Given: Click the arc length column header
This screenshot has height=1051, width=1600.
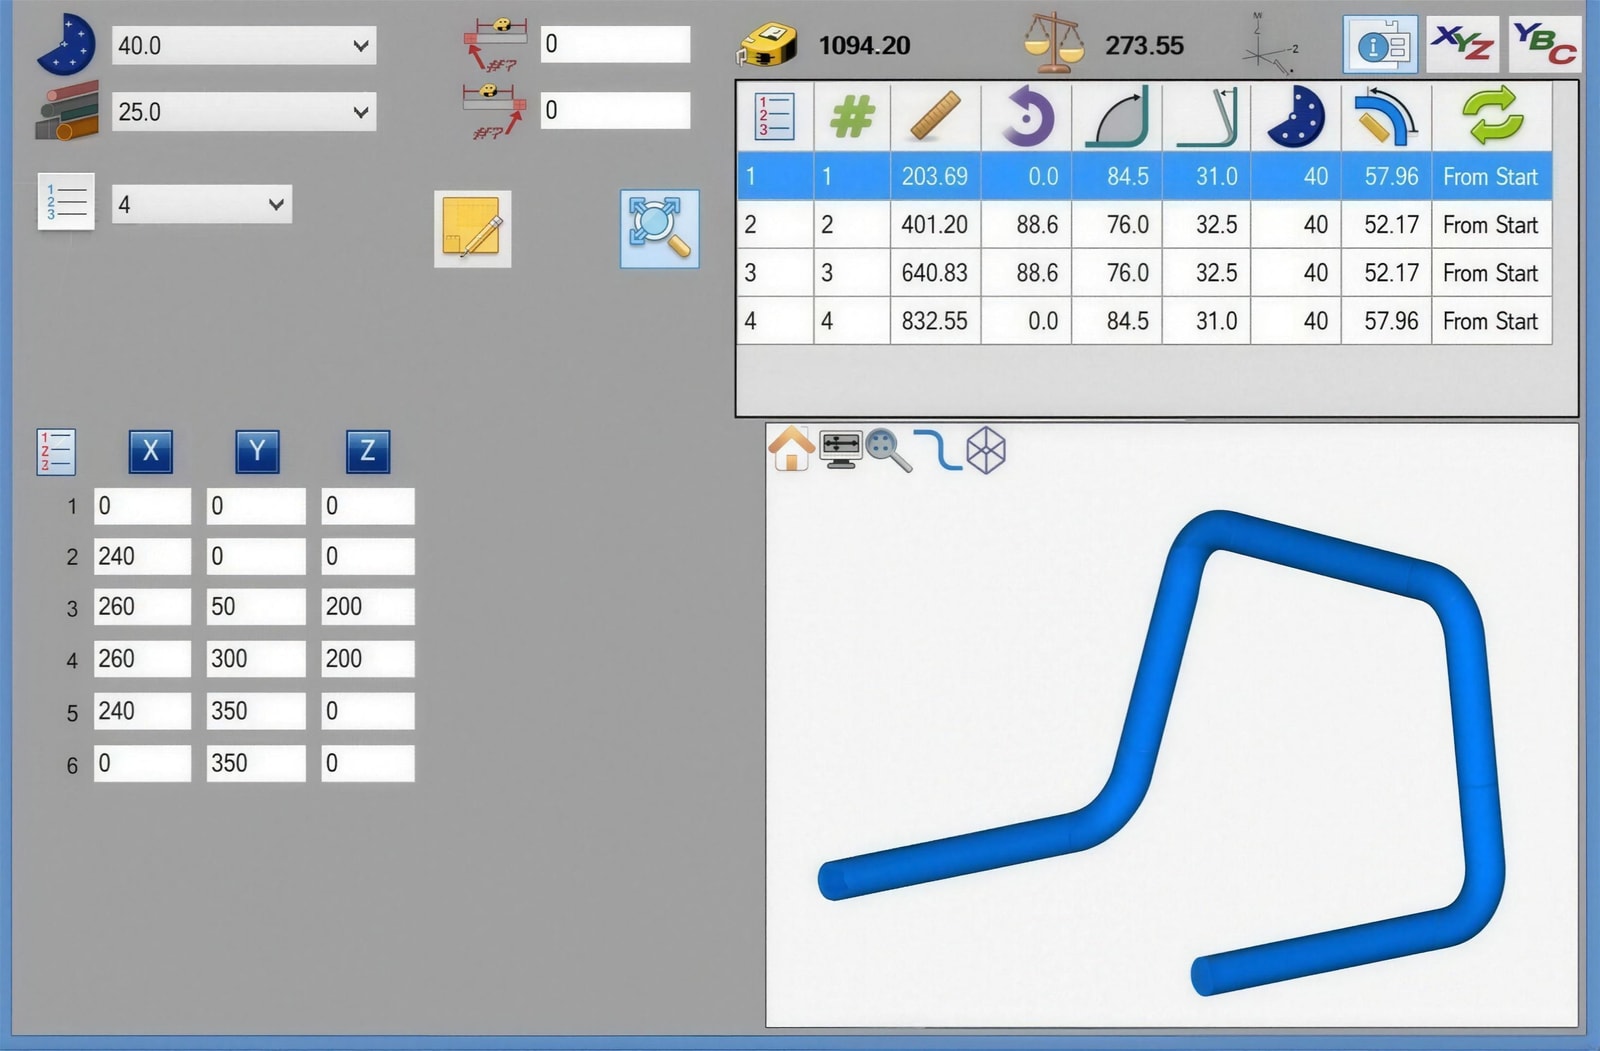Looking at the screenshot, I should pyautogui.click(x=1386, y=117).
